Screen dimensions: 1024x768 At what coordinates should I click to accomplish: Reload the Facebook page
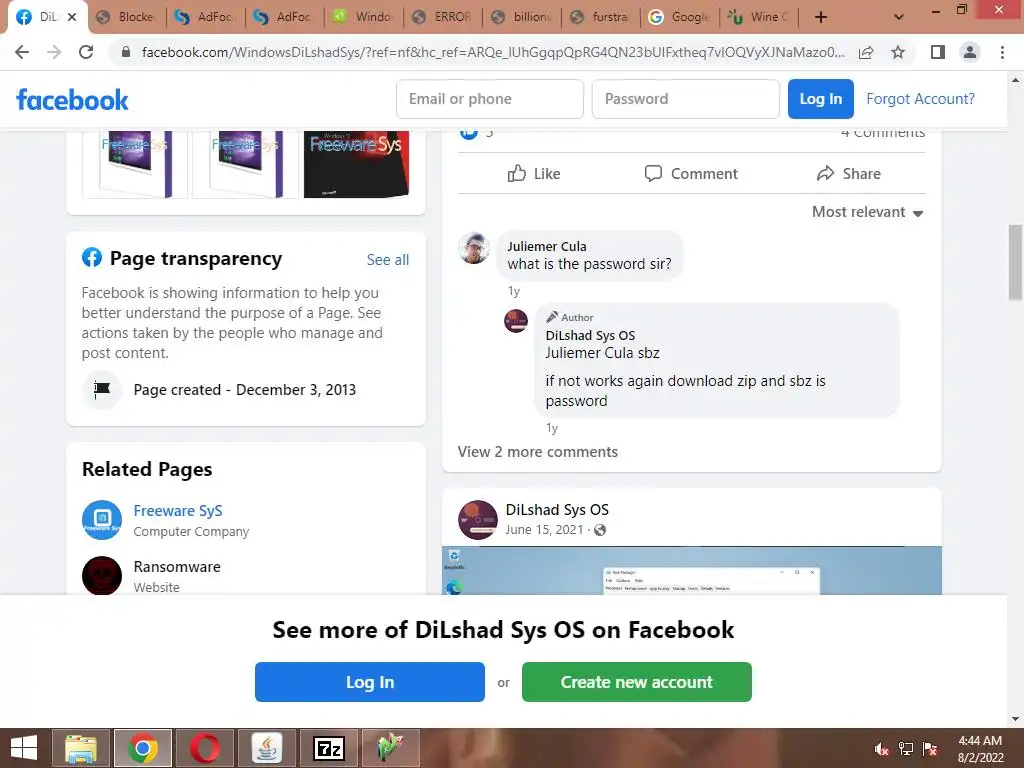pos(86,52)
